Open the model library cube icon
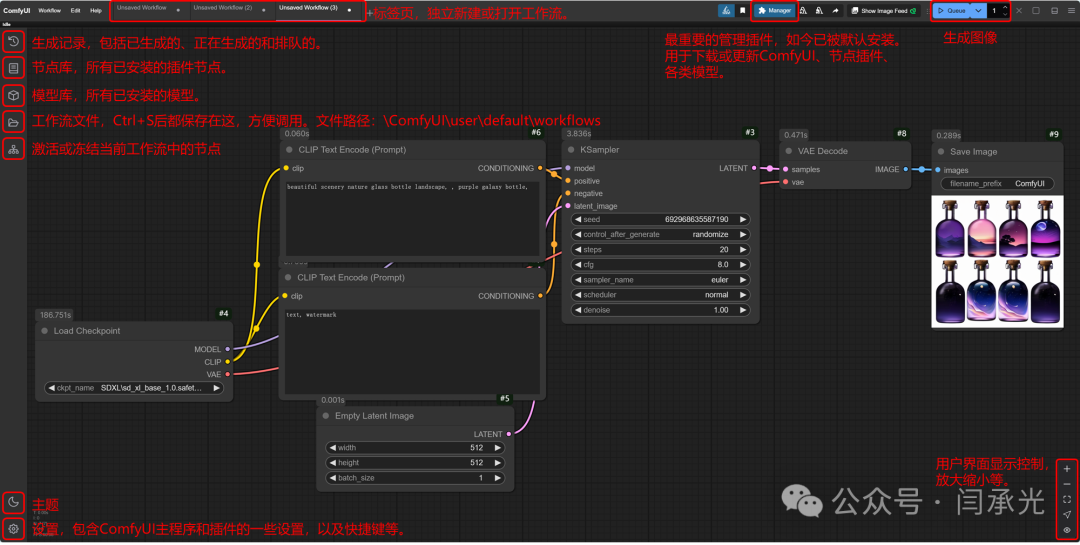 click(x=13, y=95)
